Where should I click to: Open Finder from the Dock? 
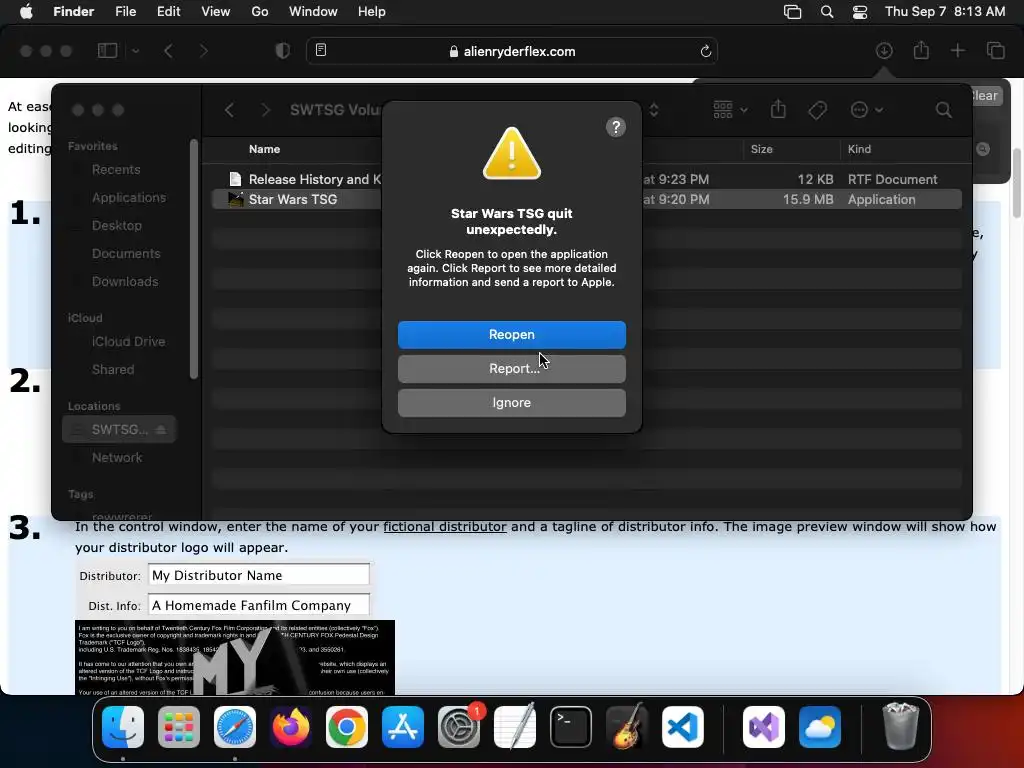click(x=123, y=727)
